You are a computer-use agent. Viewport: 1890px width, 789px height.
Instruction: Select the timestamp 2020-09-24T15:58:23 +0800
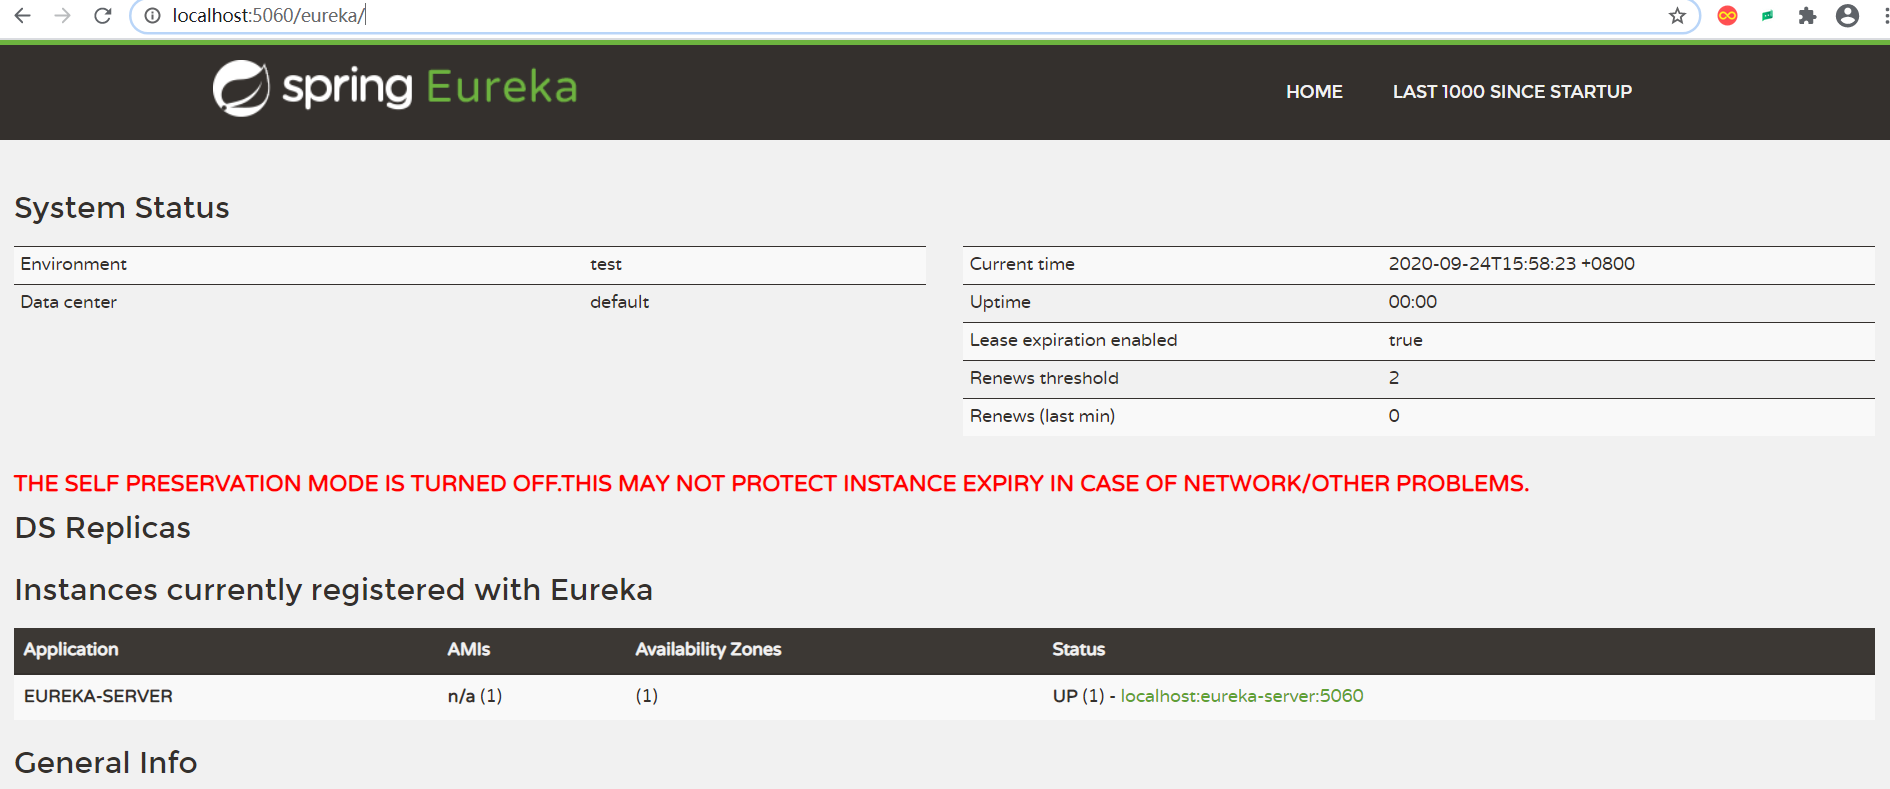click(1512, 264)
